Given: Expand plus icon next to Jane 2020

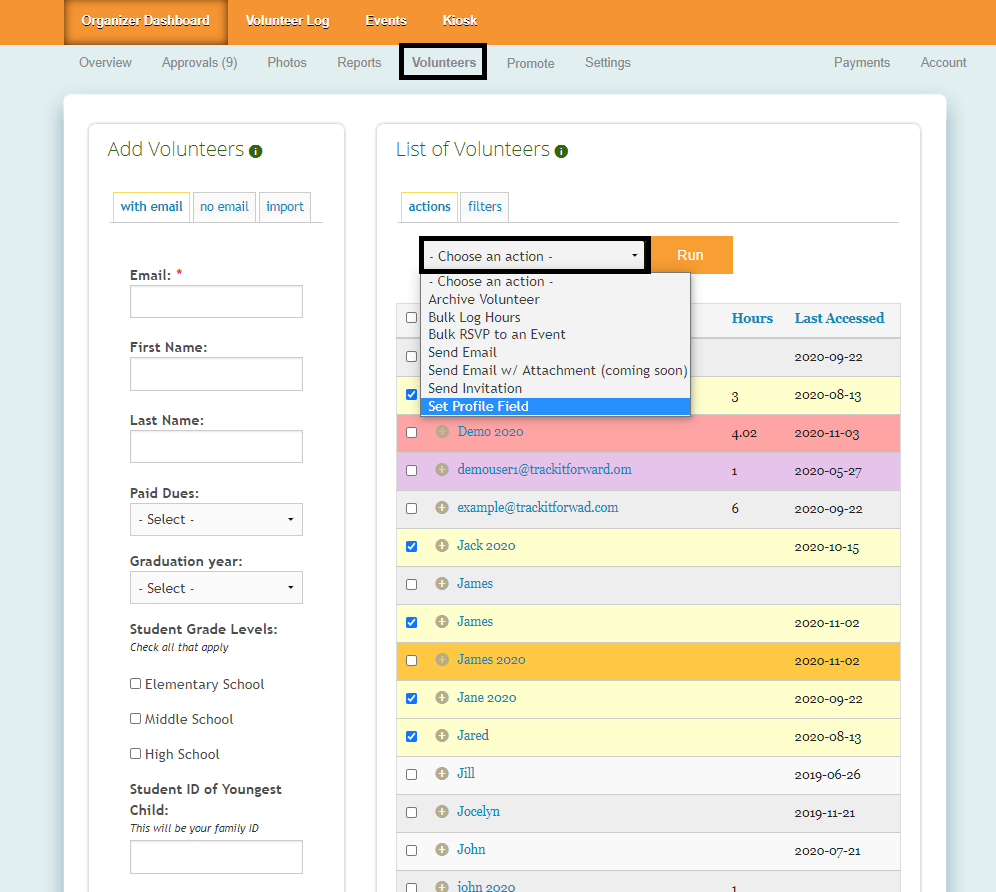Looking at the screenshot, I should pyautogui.click(x=442, y=698).
